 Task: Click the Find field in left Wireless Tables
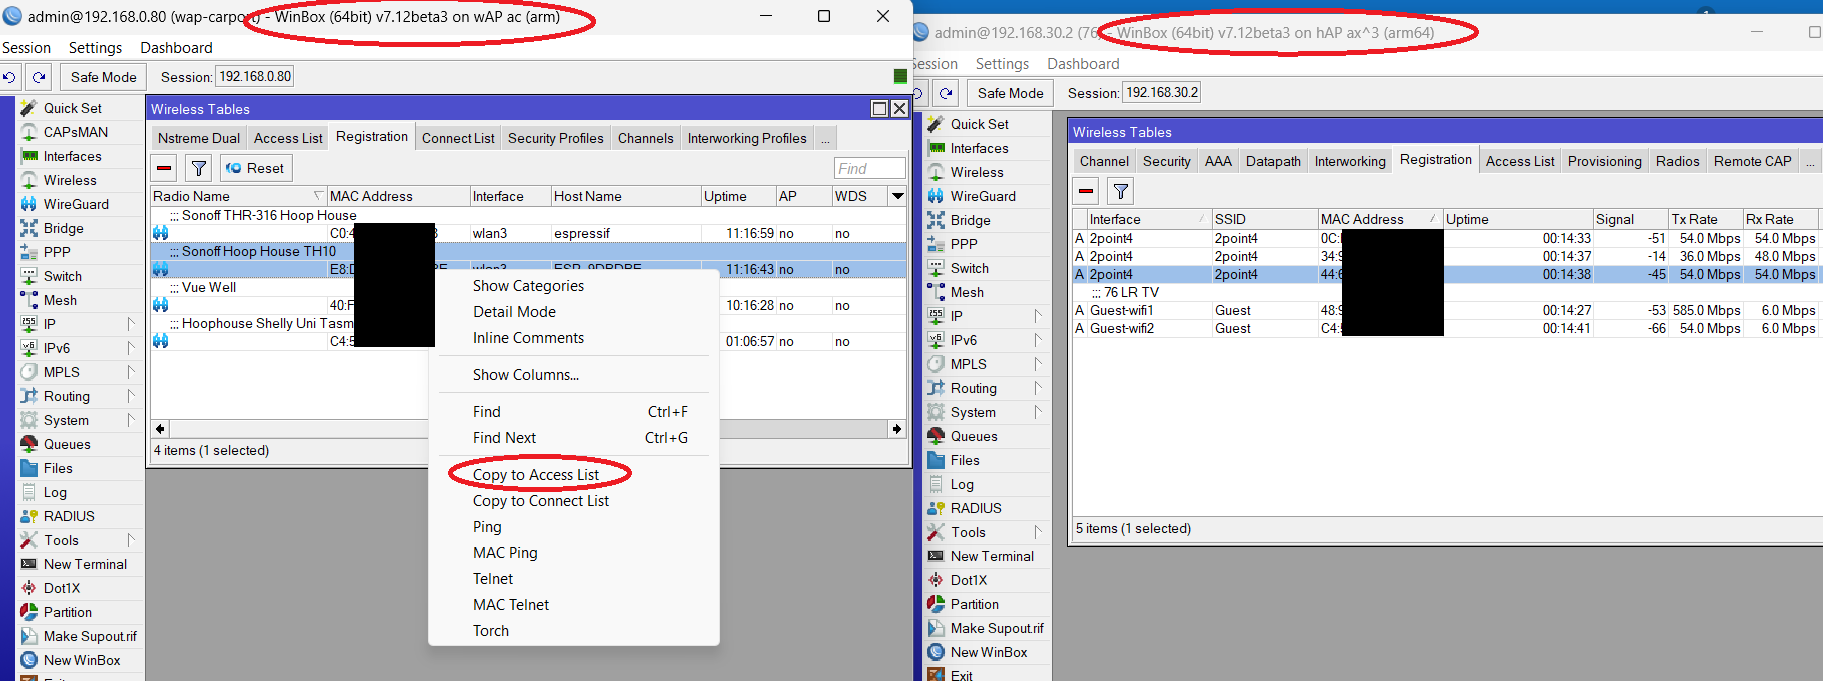click(x=869, y=169)
